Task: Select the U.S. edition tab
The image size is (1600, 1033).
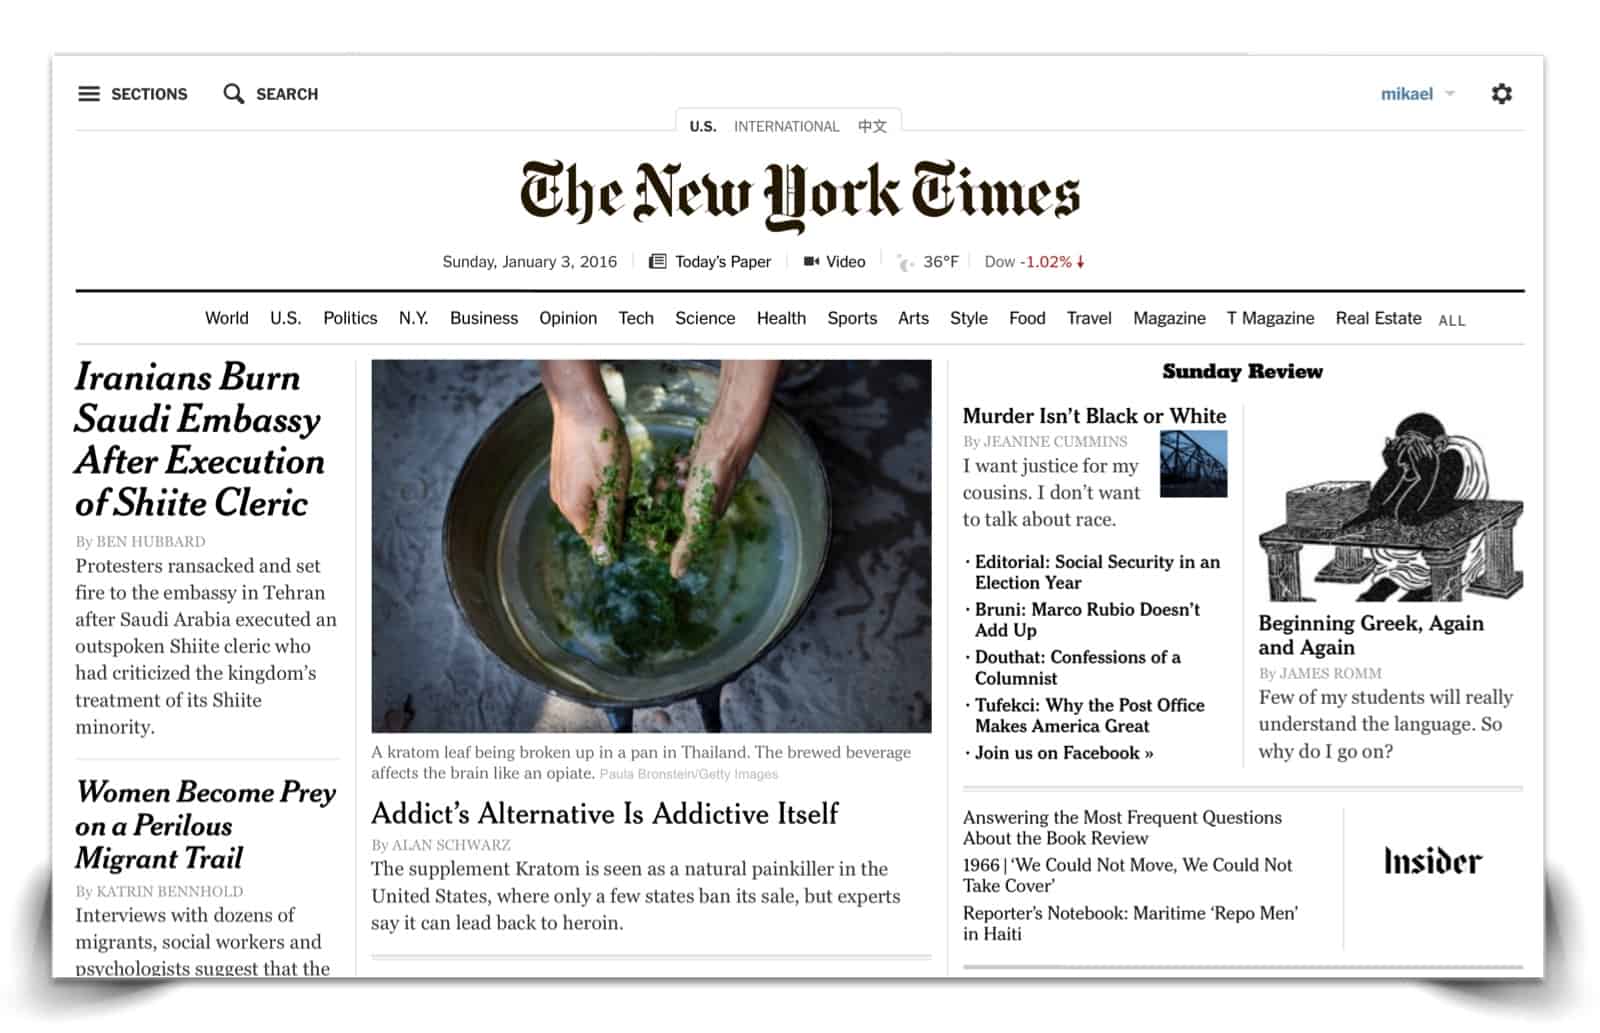Action: (x=703, y=126)
